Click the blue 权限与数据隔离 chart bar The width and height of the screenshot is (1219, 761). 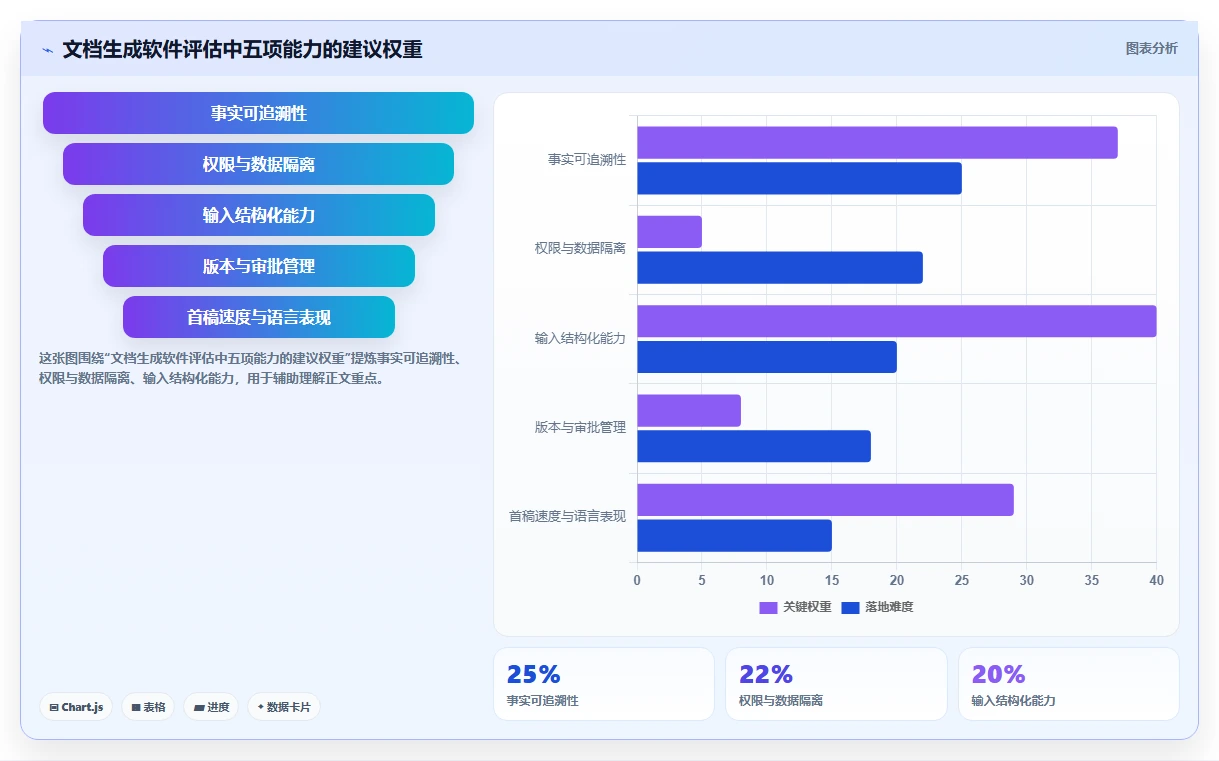tap(780, 268)
